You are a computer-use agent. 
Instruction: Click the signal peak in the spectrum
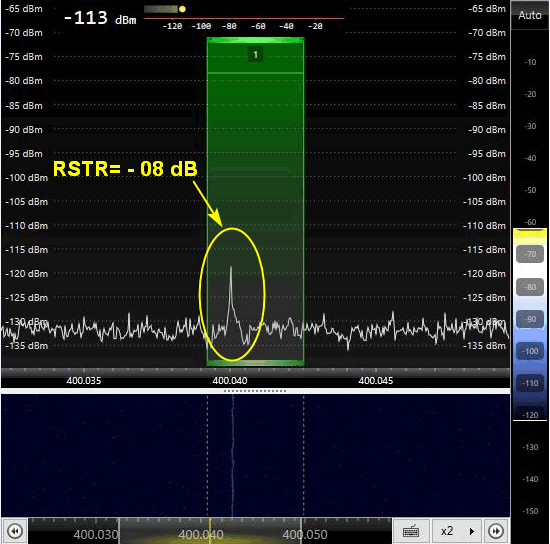coord(231,268)
